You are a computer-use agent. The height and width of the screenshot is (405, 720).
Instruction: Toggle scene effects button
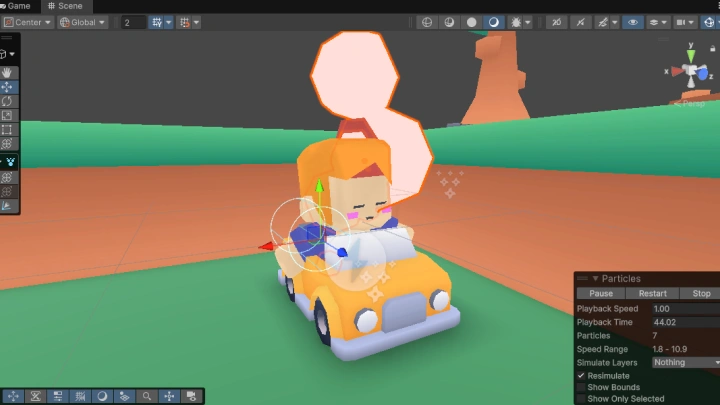click(602, 22)
